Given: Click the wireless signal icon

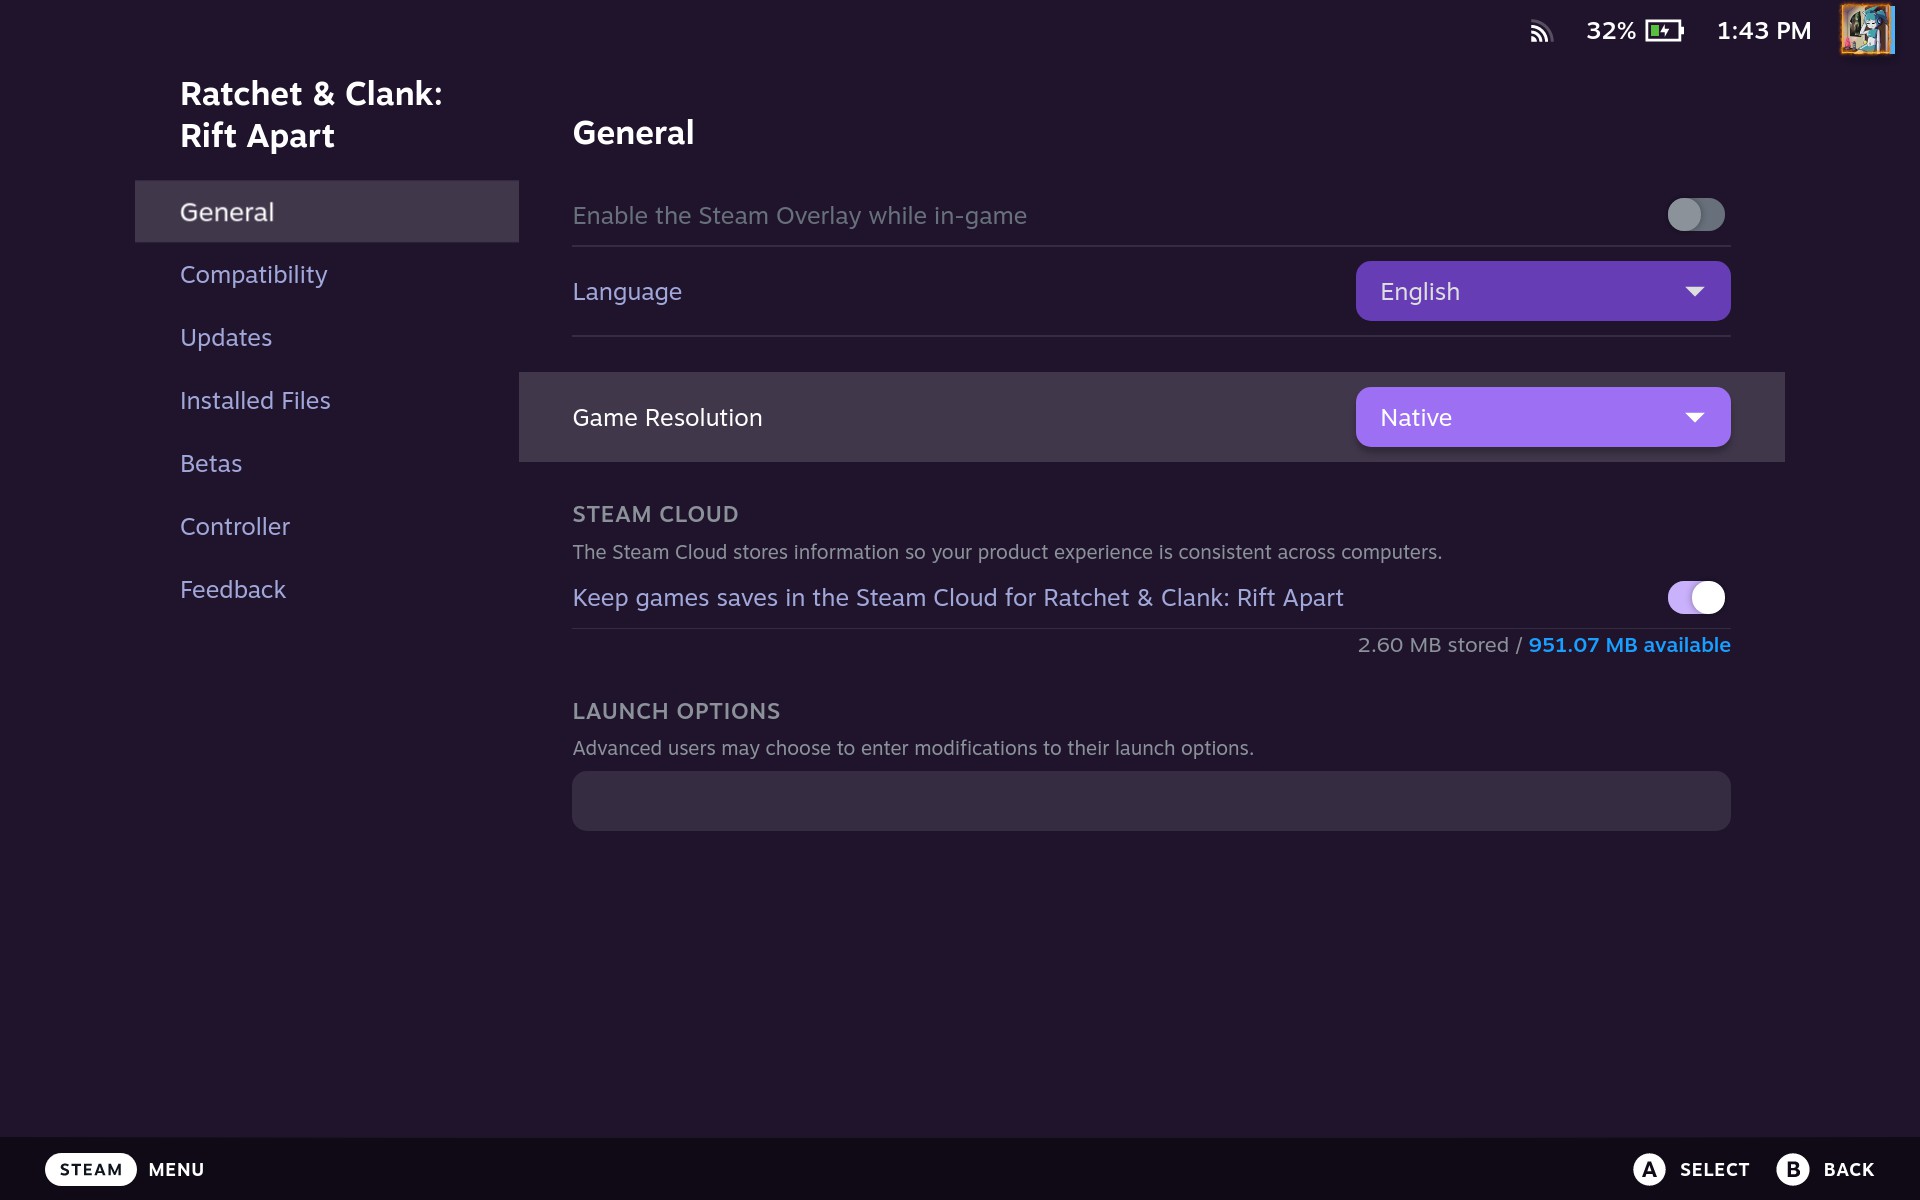Looking at the screenshot, I should coord(1541,32).
